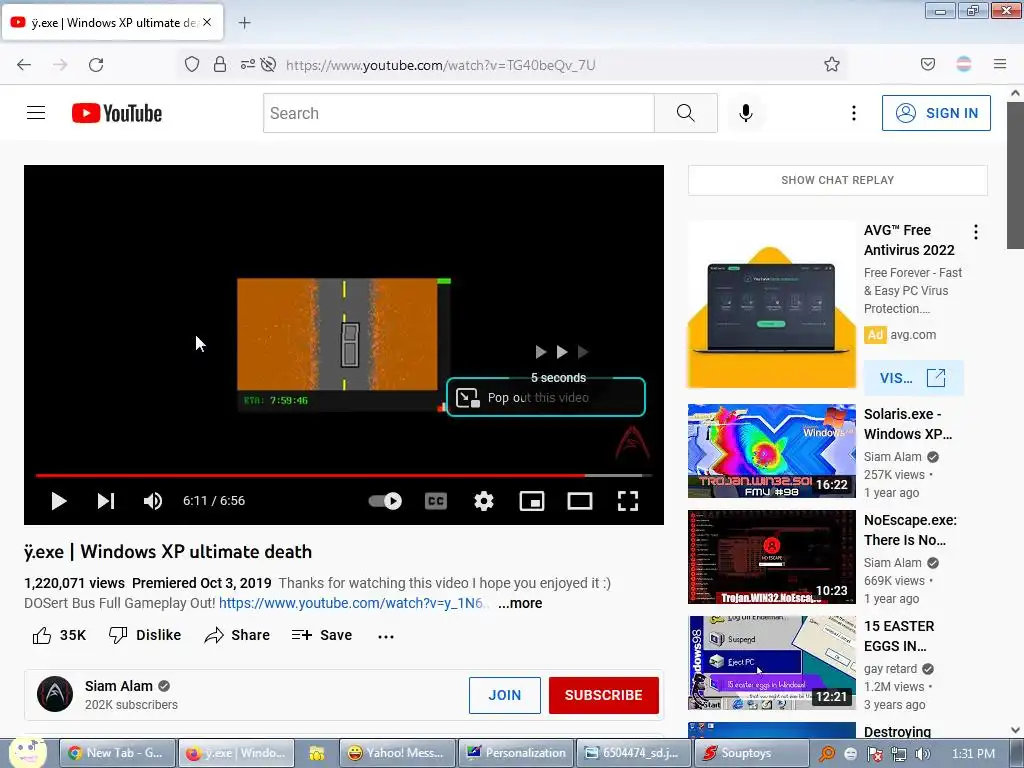Screen dimensions: 1024x768
Task: Click tray volume speaker icon
Action: (x=922, y=754)
